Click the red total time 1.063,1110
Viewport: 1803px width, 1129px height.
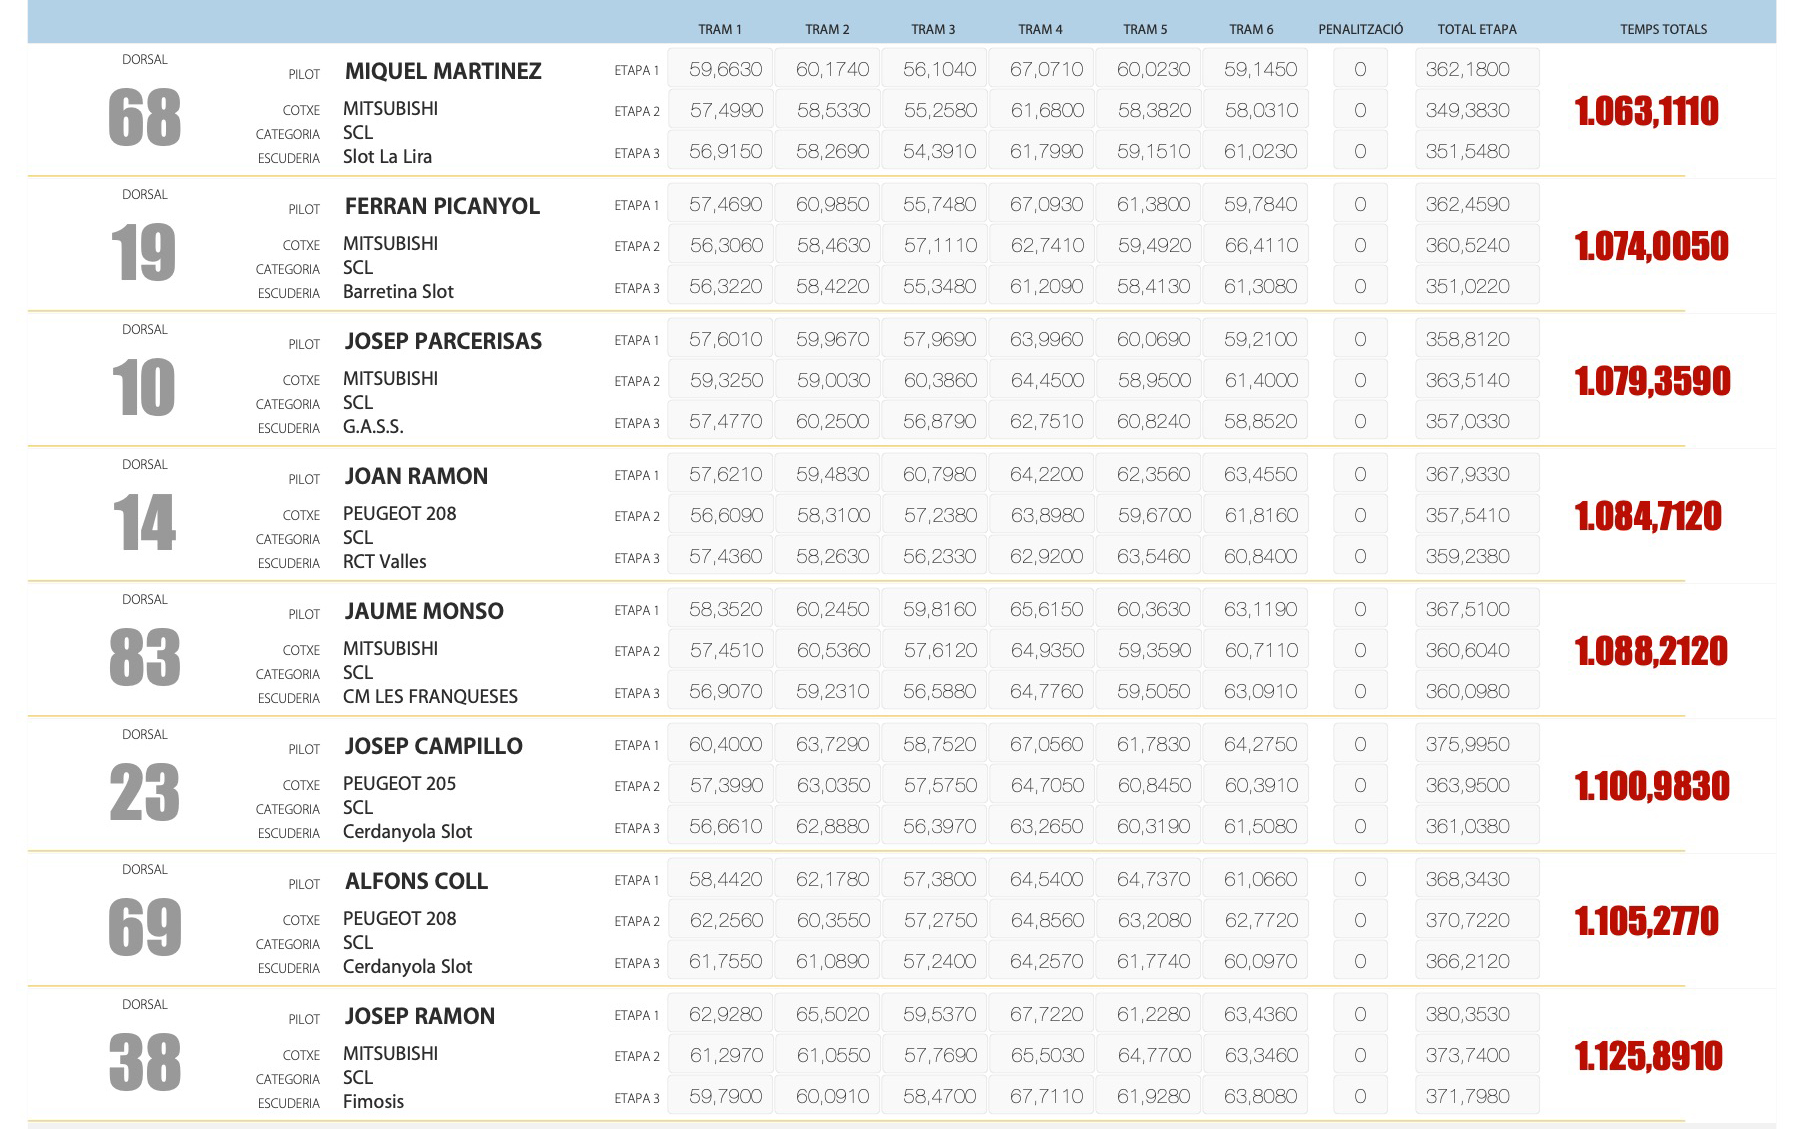(1646, 111)
